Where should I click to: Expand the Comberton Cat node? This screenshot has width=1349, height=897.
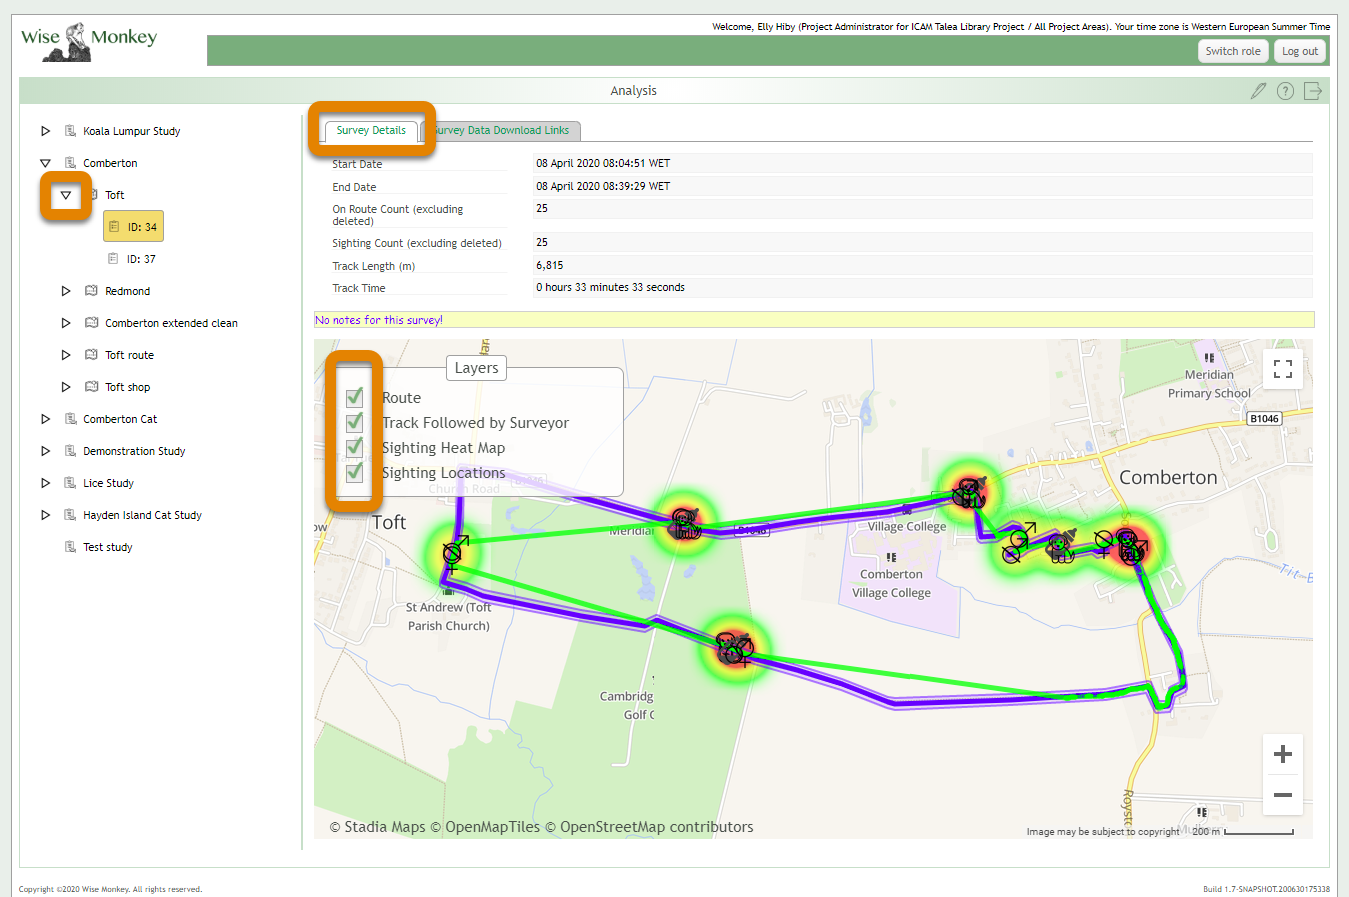45,419
